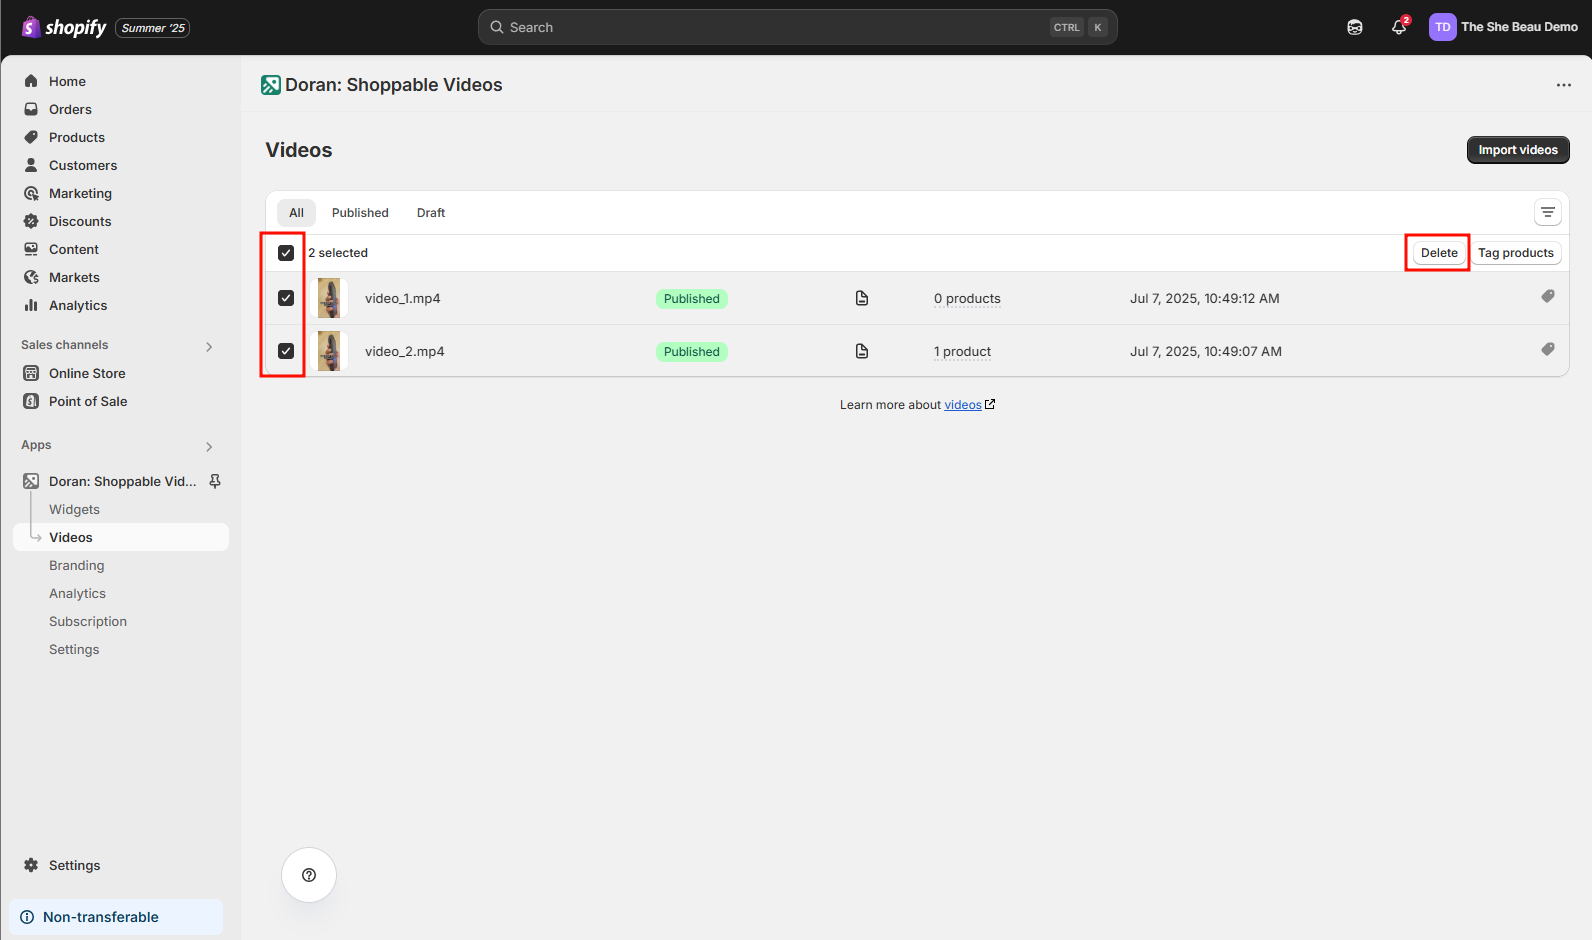Click the tag icon for video_2.mp4
This screenshot has height=940, width=1592.
tap(1548, 349)
